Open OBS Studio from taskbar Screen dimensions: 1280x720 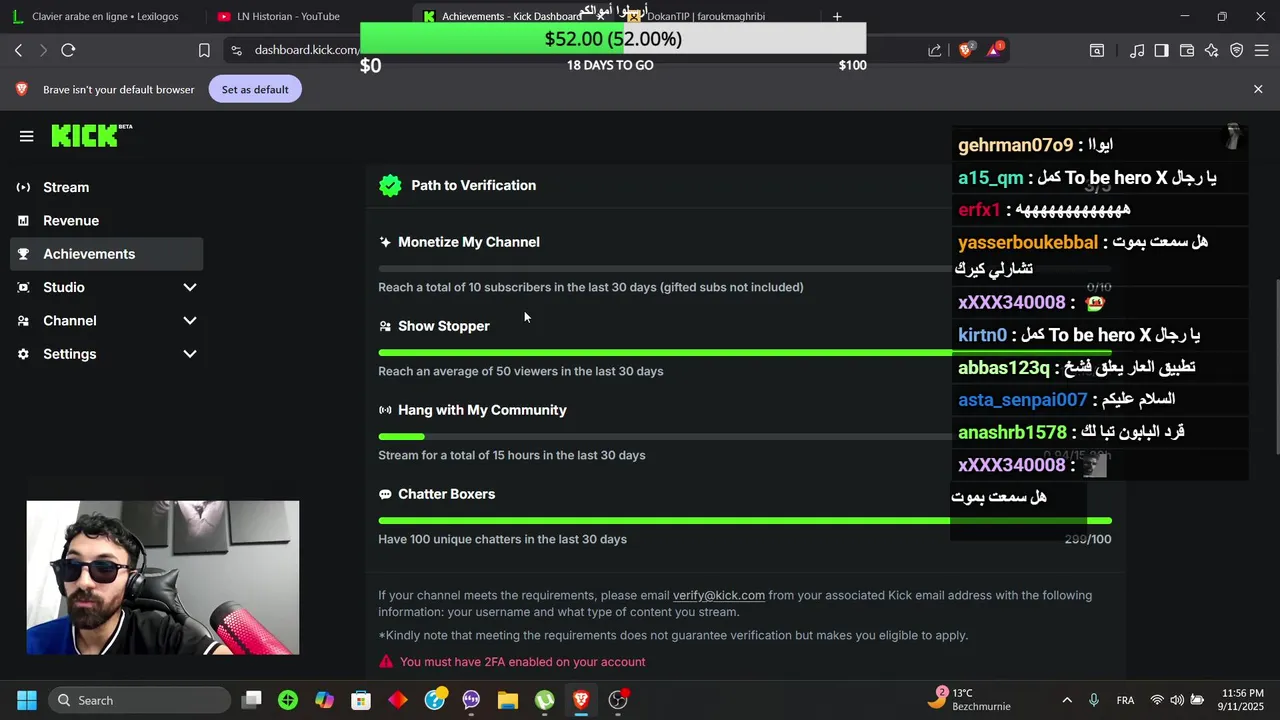[x=618, y=700]
